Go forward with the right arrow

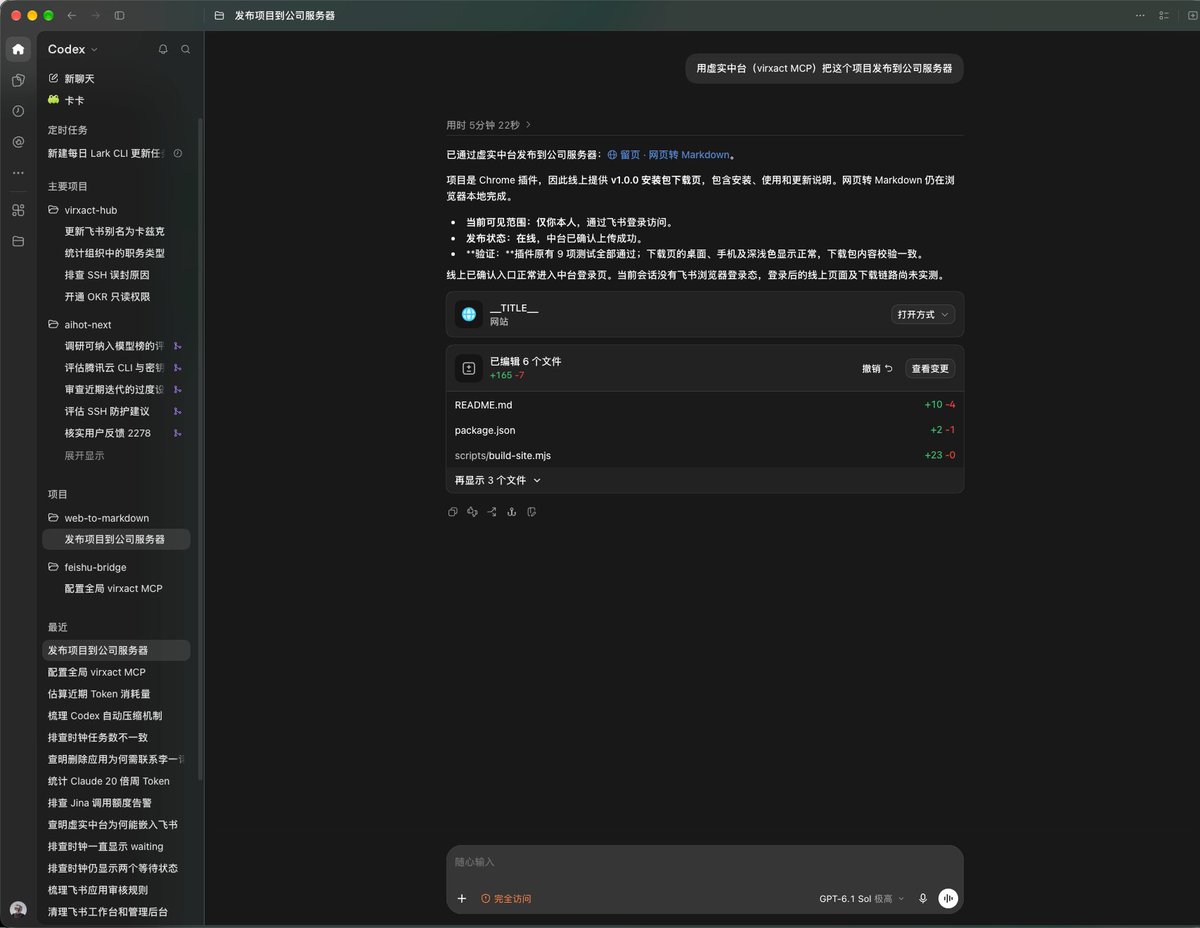(96, 16)
